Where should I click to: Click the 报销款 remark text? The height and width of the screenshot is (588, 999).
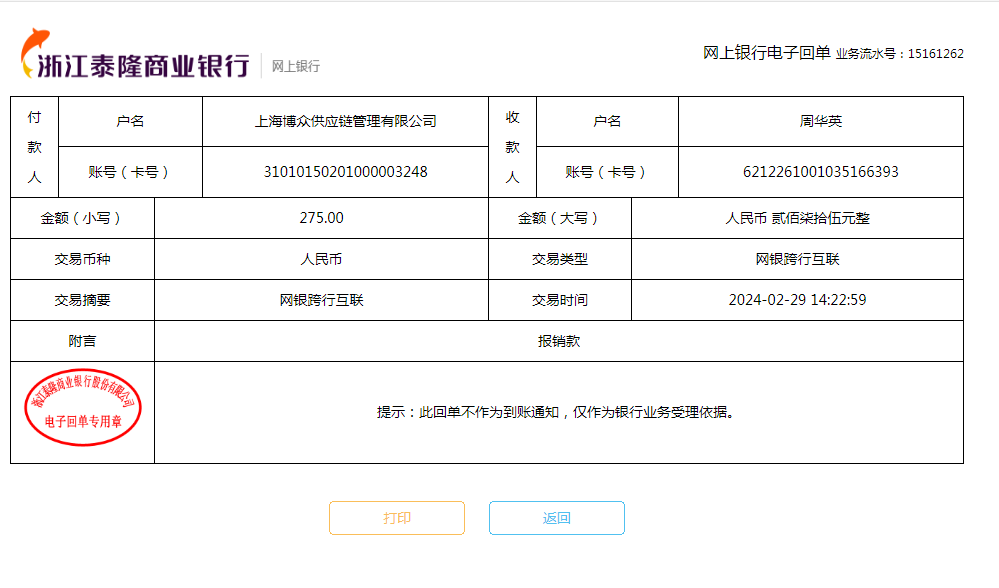[x=559, y=341]
